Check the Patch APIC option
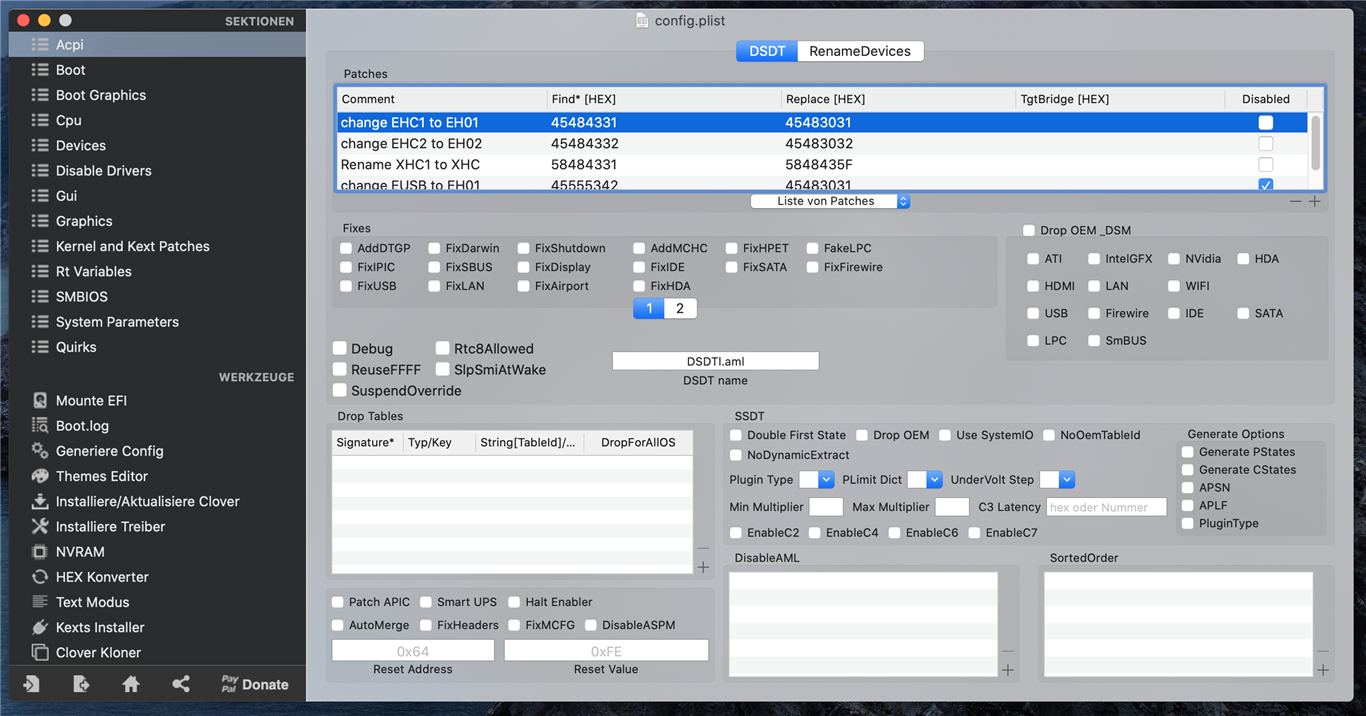1366x716 pixels. point(338,602)
